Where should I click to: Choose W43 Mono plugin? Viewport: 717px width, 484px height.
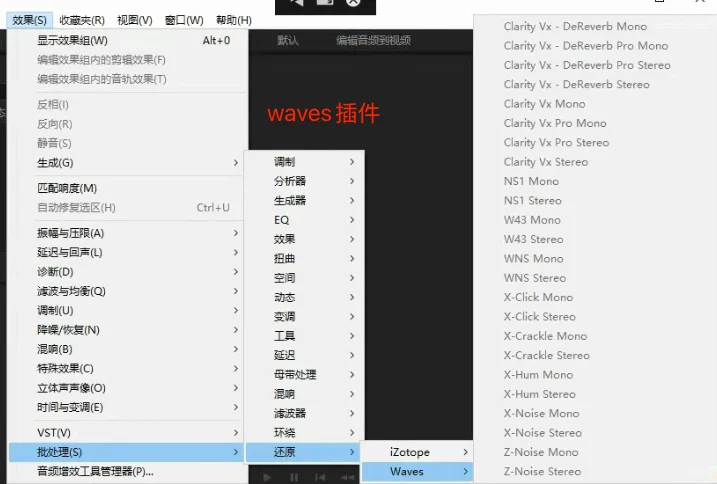pyautogui.click(x=532, y=220)
